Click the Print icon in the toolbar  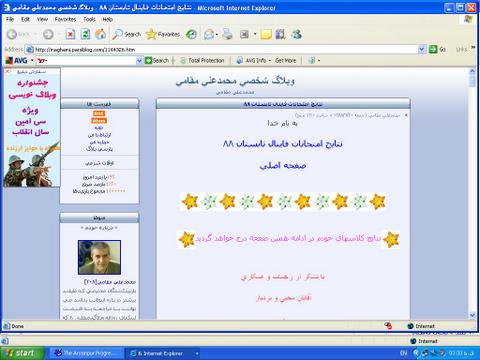click(227, 34)
